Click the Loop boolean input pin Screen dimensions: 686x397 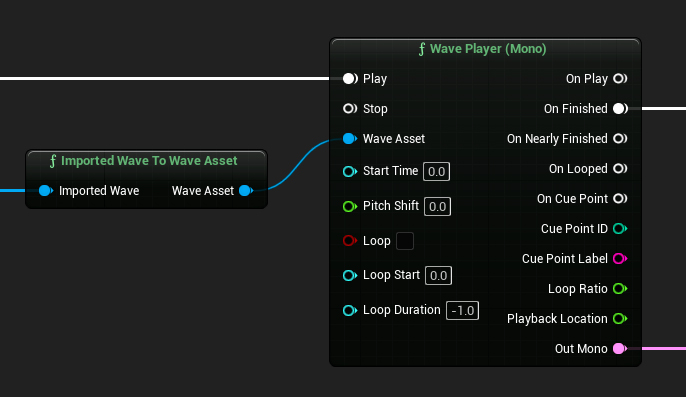pyautogui.click(x=350, y=241)
